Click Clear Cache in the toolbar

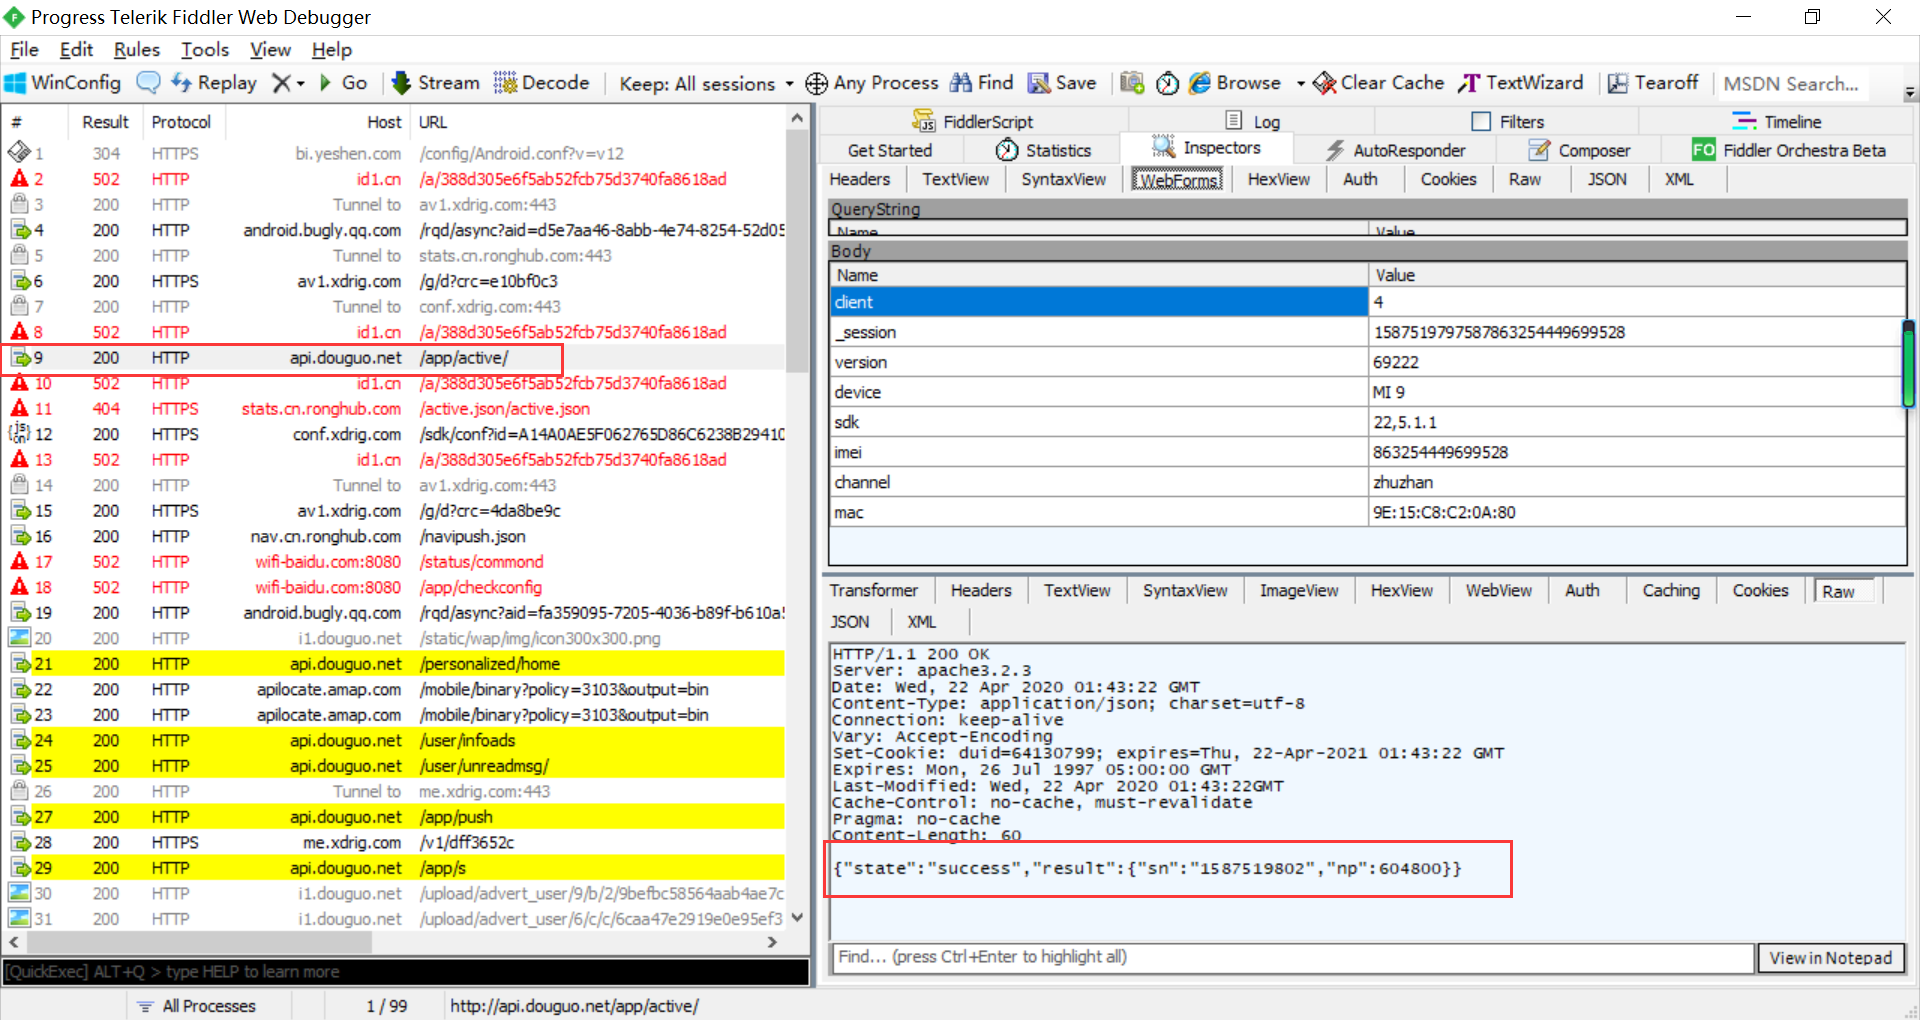coord(1379,83)
